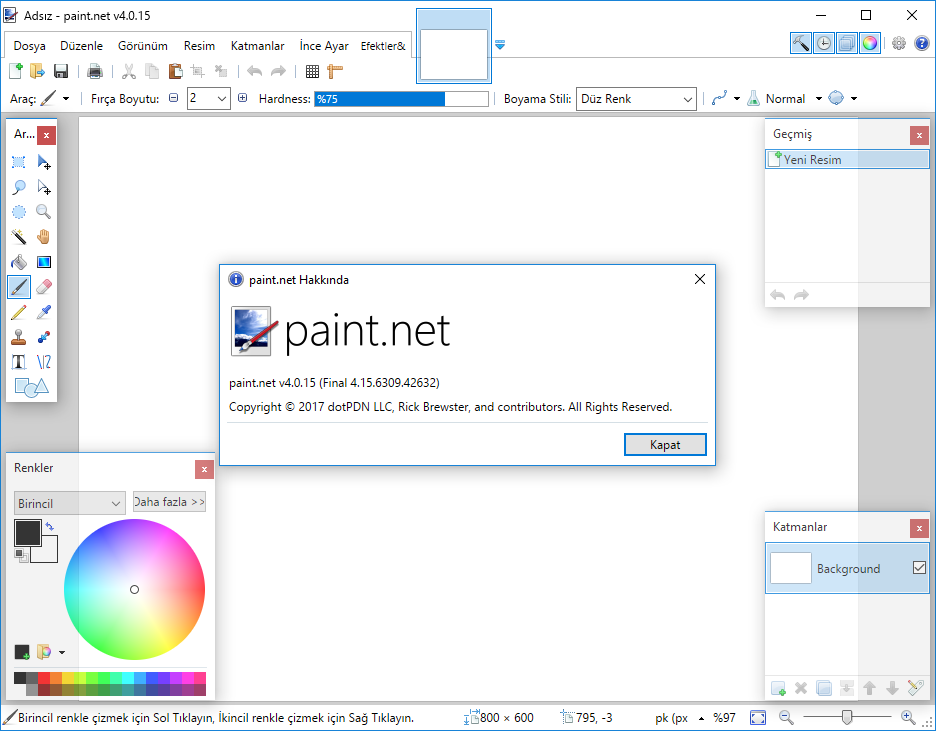Screen dimensions: 936x731
Task: Click the Daha fazla >> button
Action: [x=170, y=502]
